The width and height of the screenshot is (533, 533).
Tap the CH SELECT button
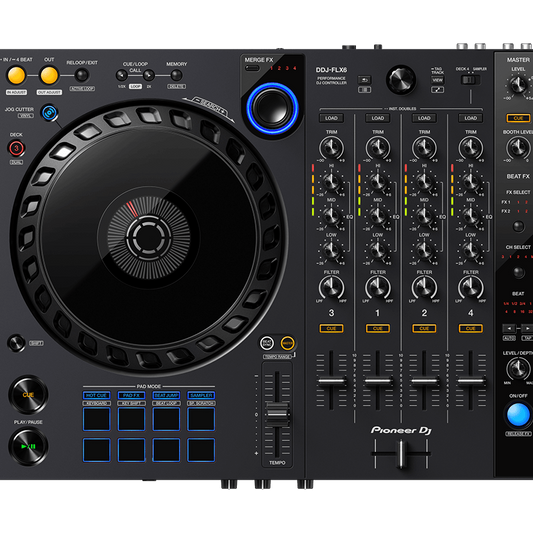tap(518, 272)
